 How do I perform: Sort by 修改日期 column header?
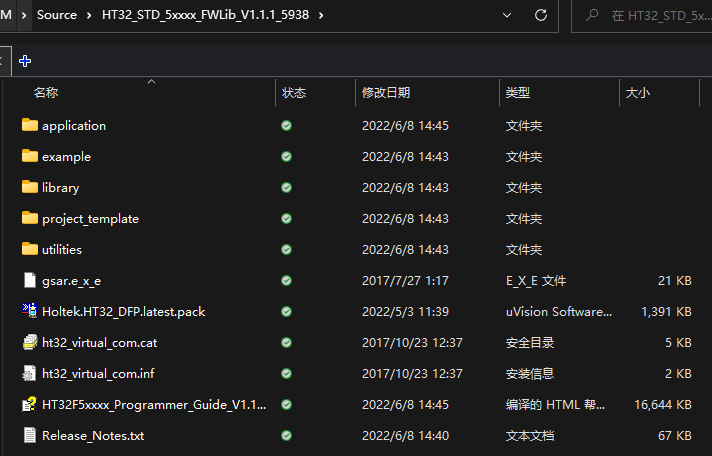click(x=386, y=93)
